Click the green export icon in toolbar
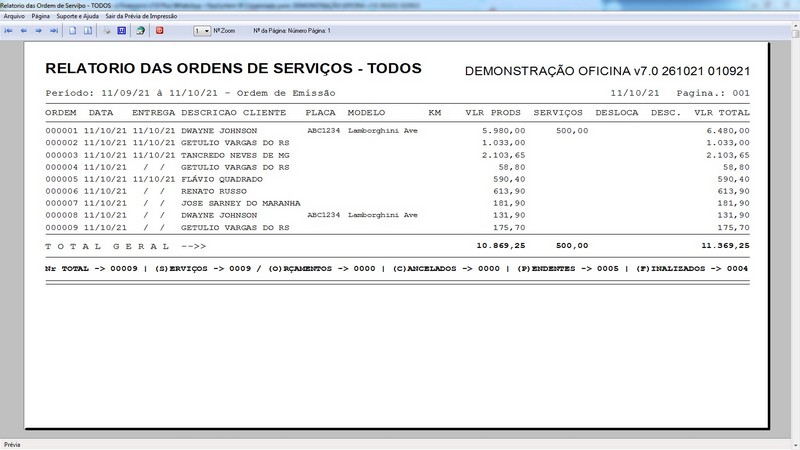This screenshot has width=800, height=450. click(140, 31)
